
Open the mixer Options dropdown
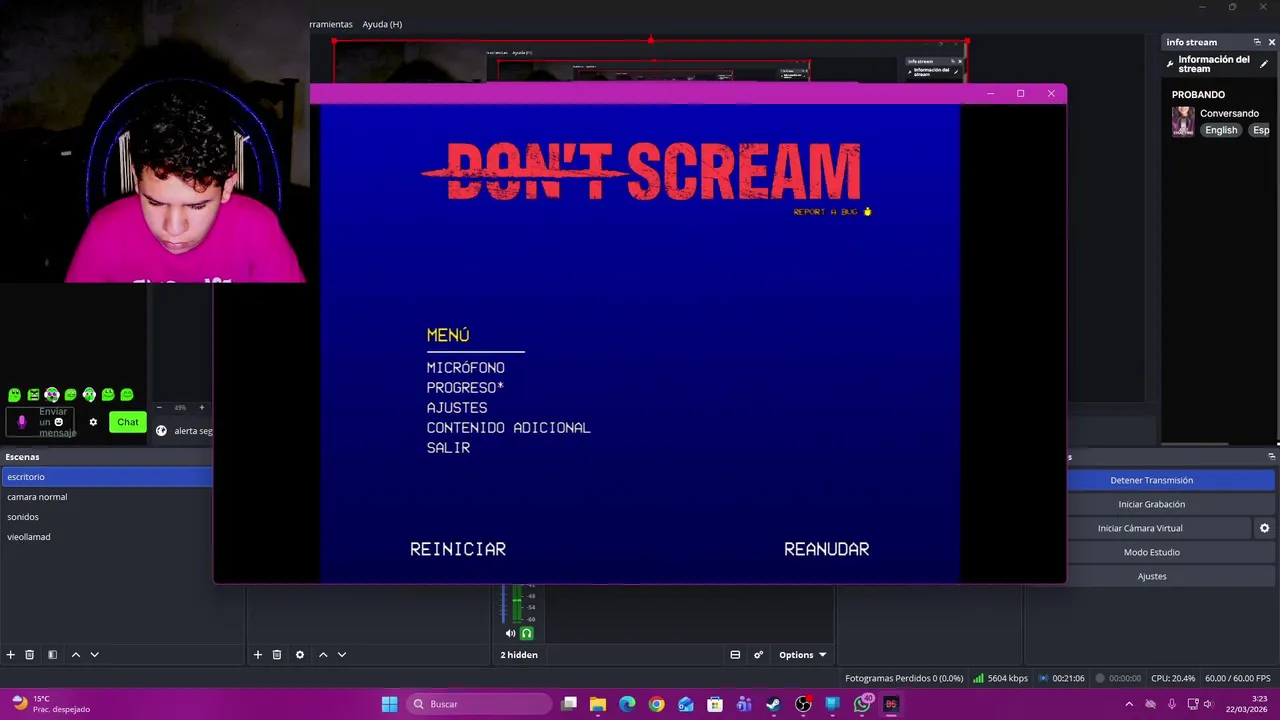coord(803,655)
